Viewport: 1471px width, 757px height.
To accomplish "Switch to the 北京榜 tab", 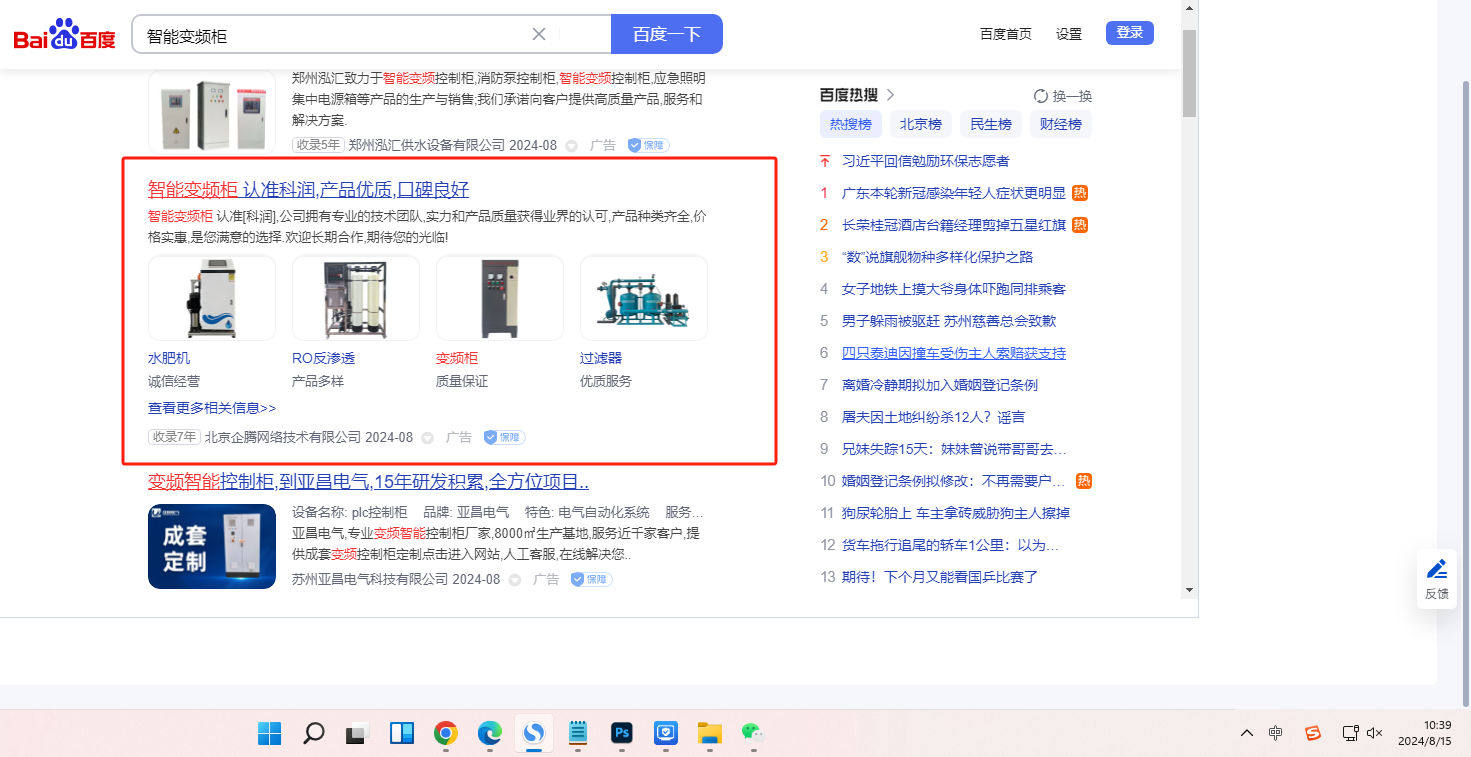I will click(x=920, y=124).
